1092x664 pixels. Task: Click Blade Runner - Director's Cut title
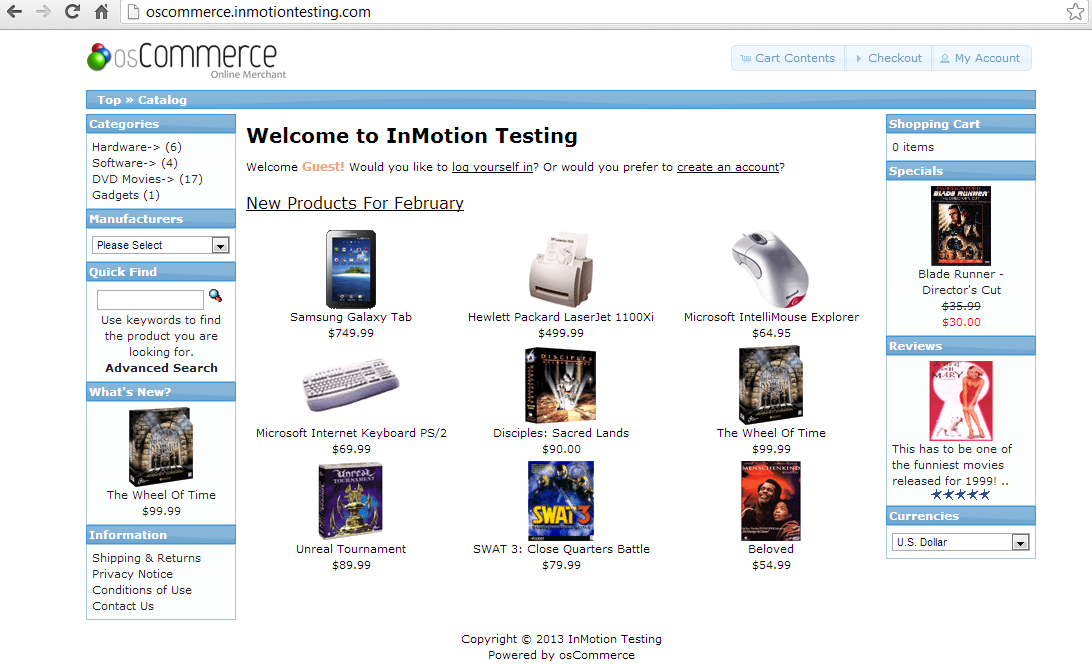pyautogui.click(x=961, y=282)
